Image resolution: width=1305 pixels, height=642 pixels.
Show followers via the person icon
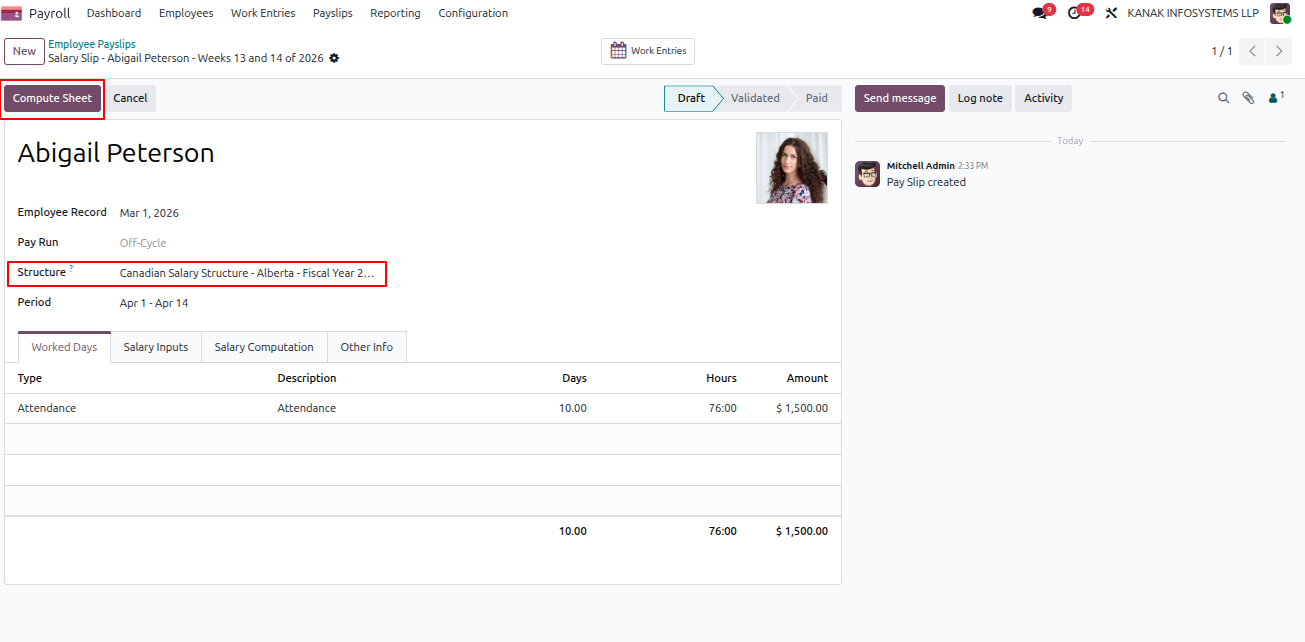click(1275, 98)
